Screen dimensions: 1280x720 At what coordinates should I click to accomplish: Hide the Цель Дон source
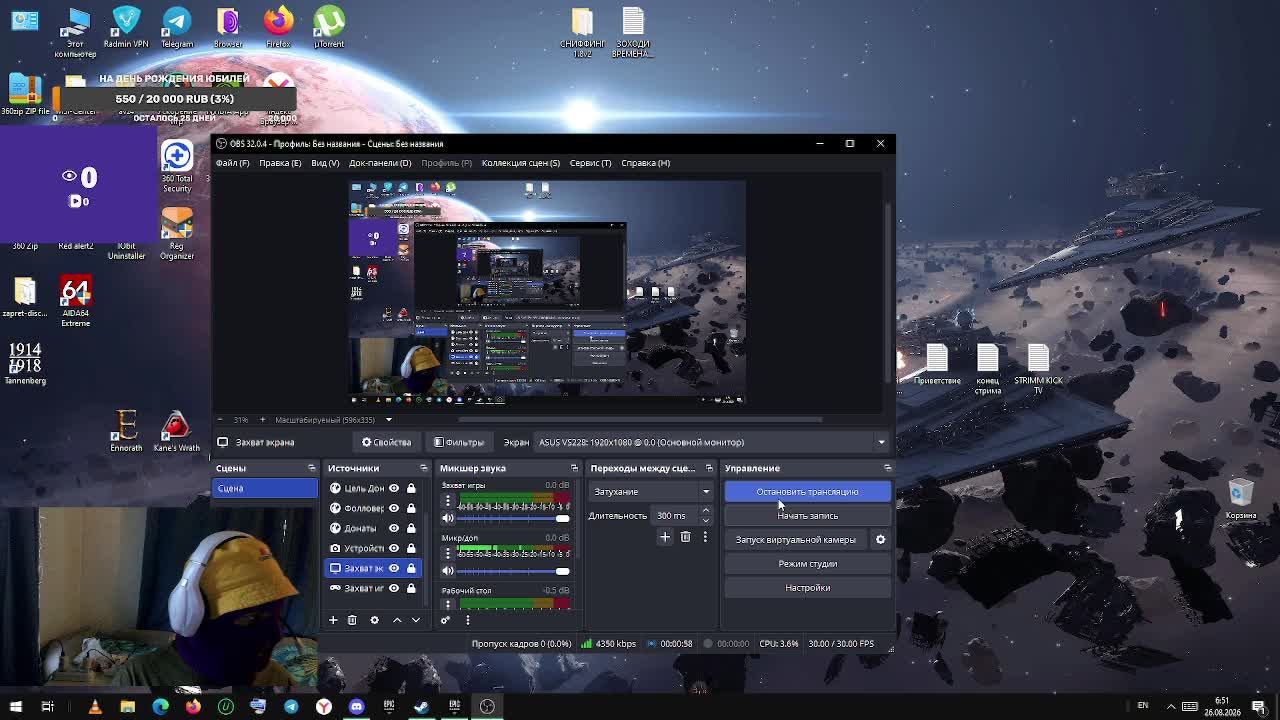click(x=394, y=488)
